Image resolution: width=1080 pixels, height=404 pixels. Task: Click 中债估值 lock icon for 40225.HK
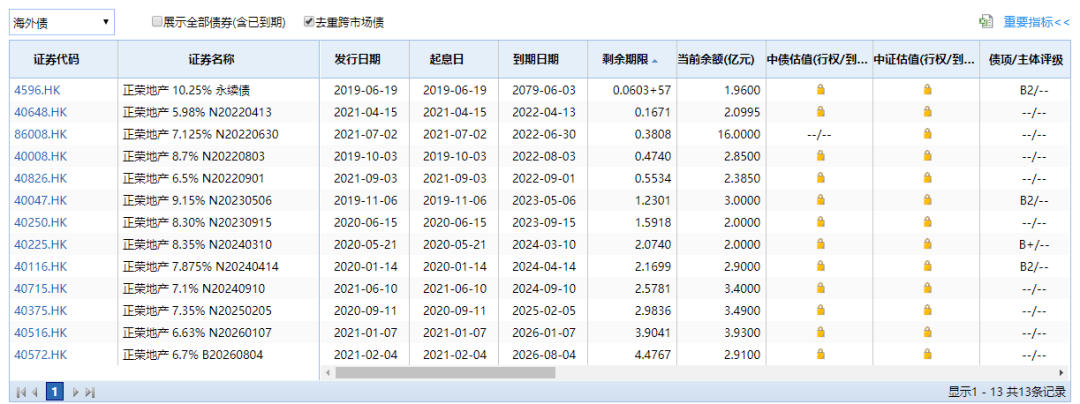[x=820, y=244]
